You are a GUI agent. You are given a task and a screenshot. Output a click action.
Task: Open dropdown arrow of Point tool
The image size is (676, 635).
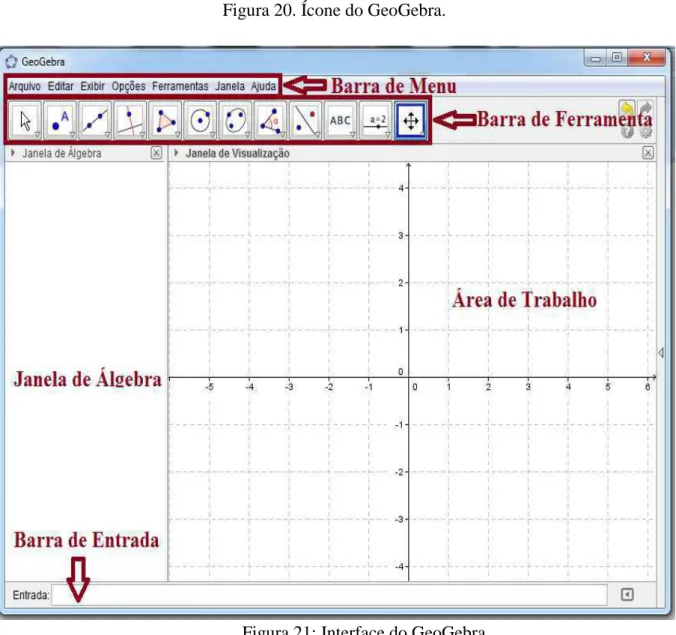tap(72, 135)
